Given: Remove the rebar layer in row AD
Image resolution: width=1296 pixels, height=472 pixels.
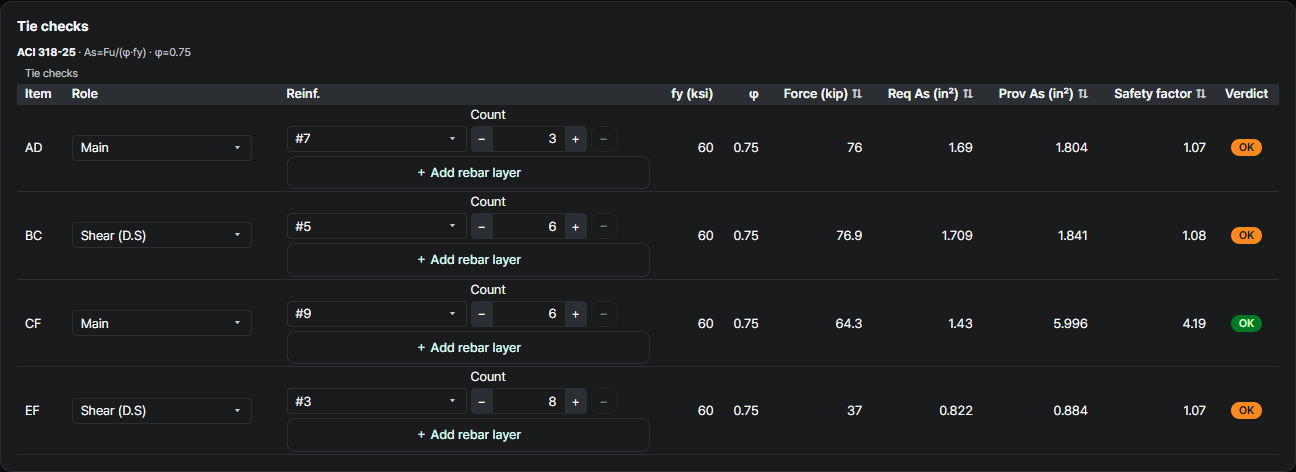Looking at the screenshot, I should tap(604, 139).
